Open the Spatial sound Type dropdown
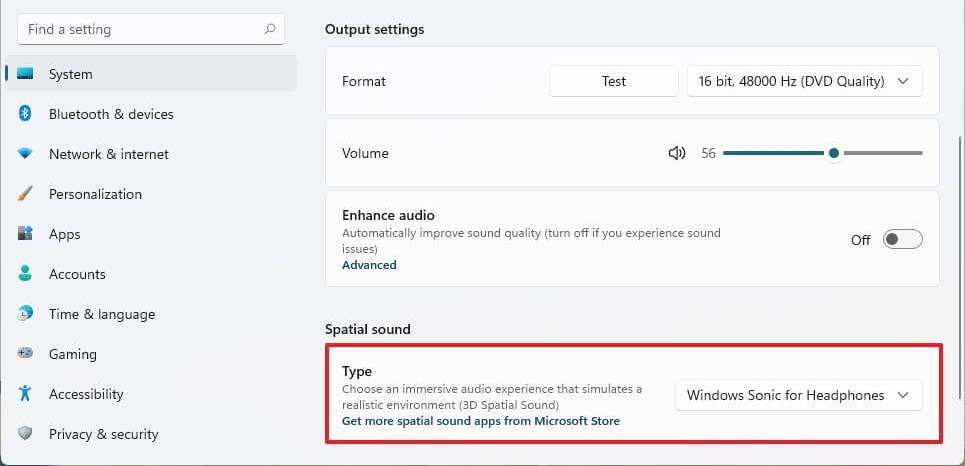The height and width of the screenshot is (466, 965). point(798,395)
